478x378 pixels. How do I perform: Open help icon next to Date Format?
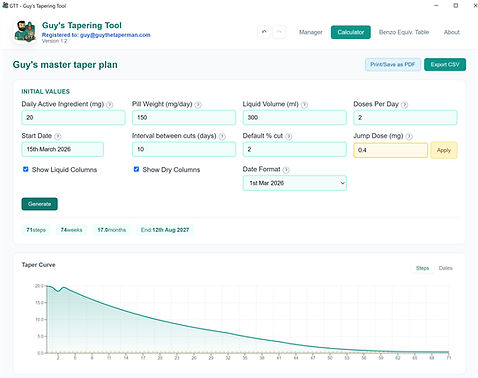[286, 170]
